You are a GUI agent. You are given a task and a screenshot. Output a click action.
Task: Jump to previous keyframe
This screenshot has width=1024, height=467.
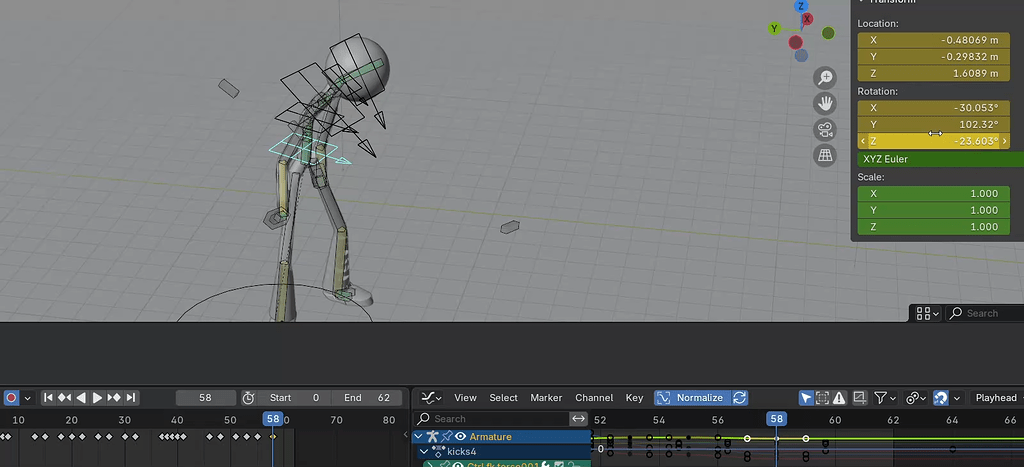(64, 398)
